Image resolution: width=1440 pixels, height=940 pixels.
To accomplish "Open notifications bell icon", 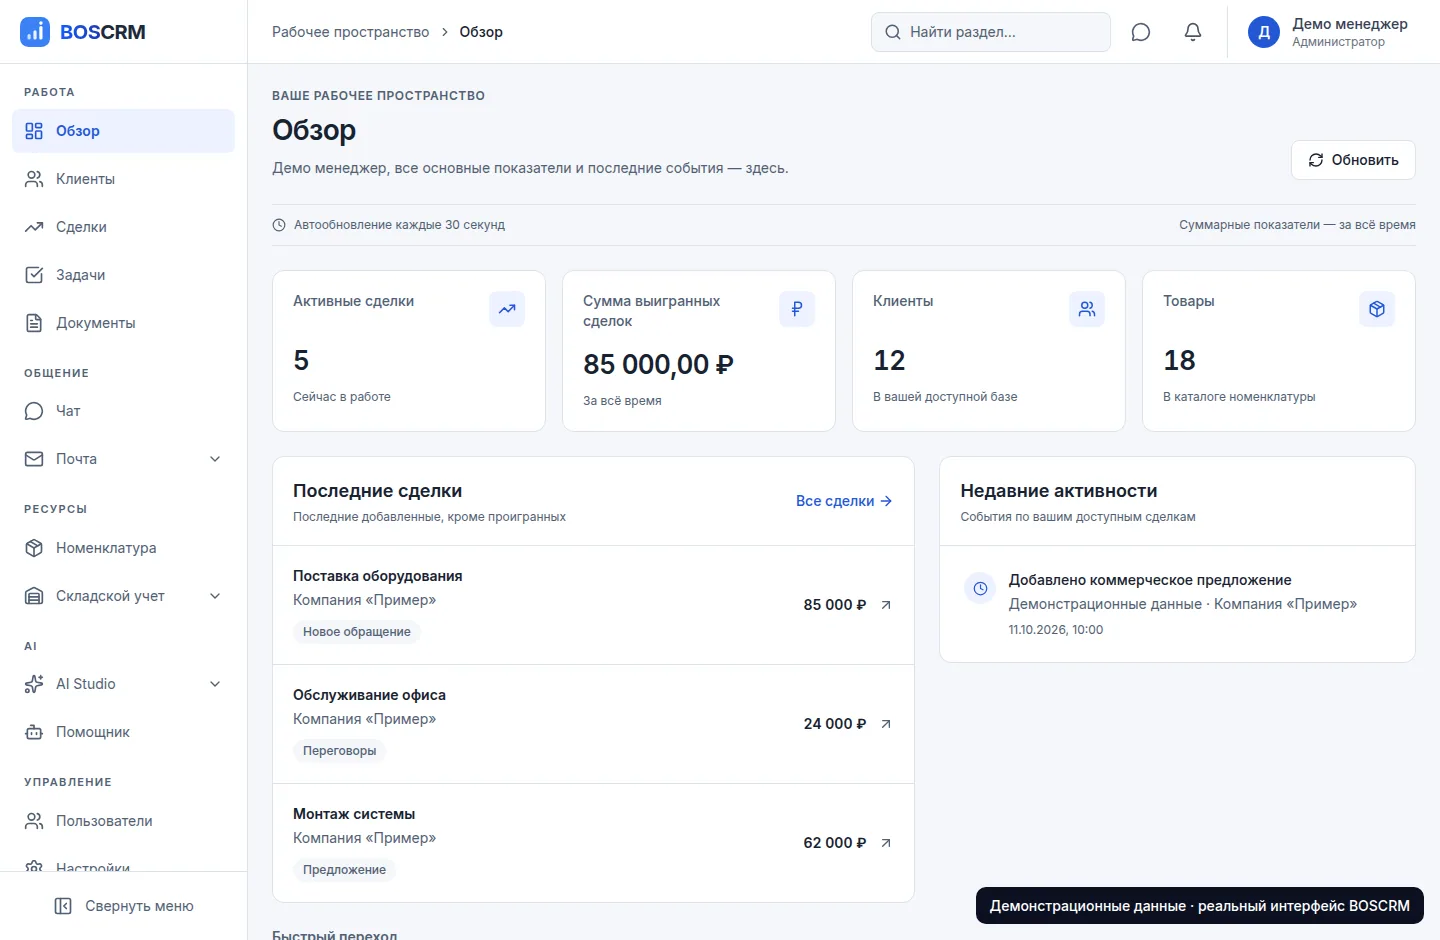I will click(x=1193, y=32).
